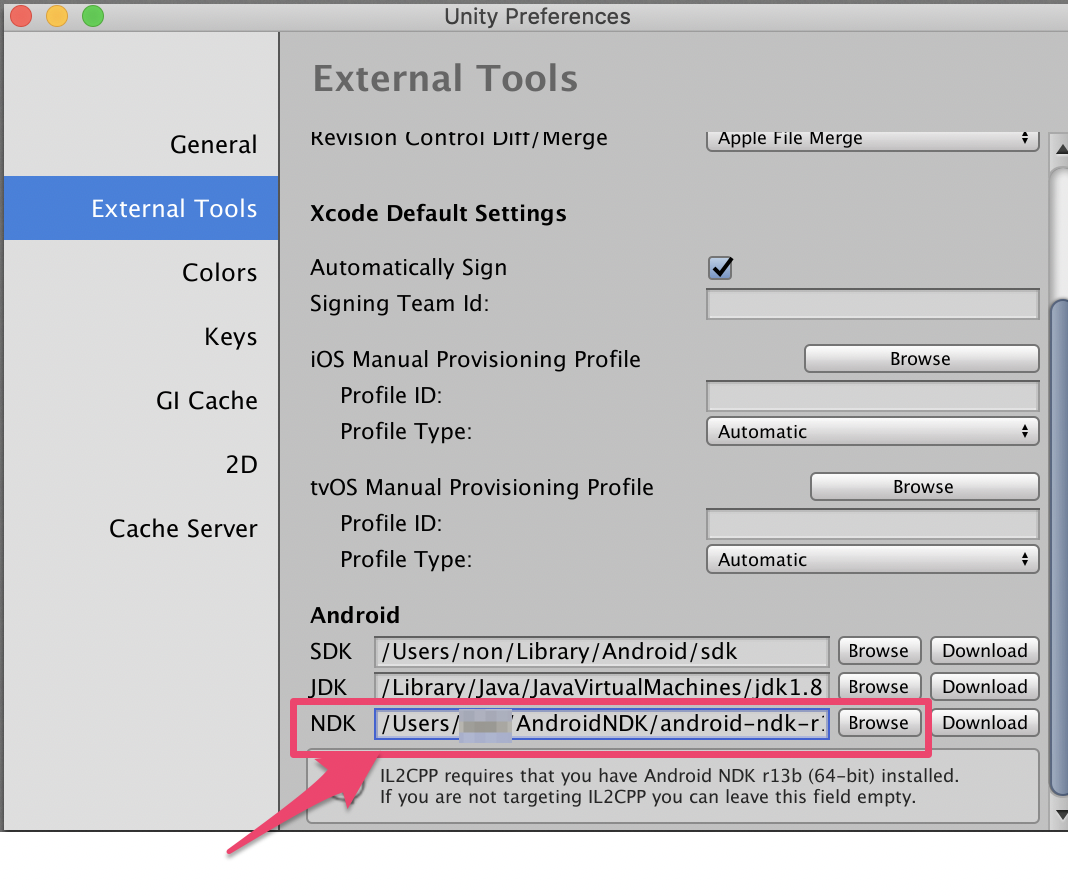
Task: Download the JDK
Action: [985, 687]
